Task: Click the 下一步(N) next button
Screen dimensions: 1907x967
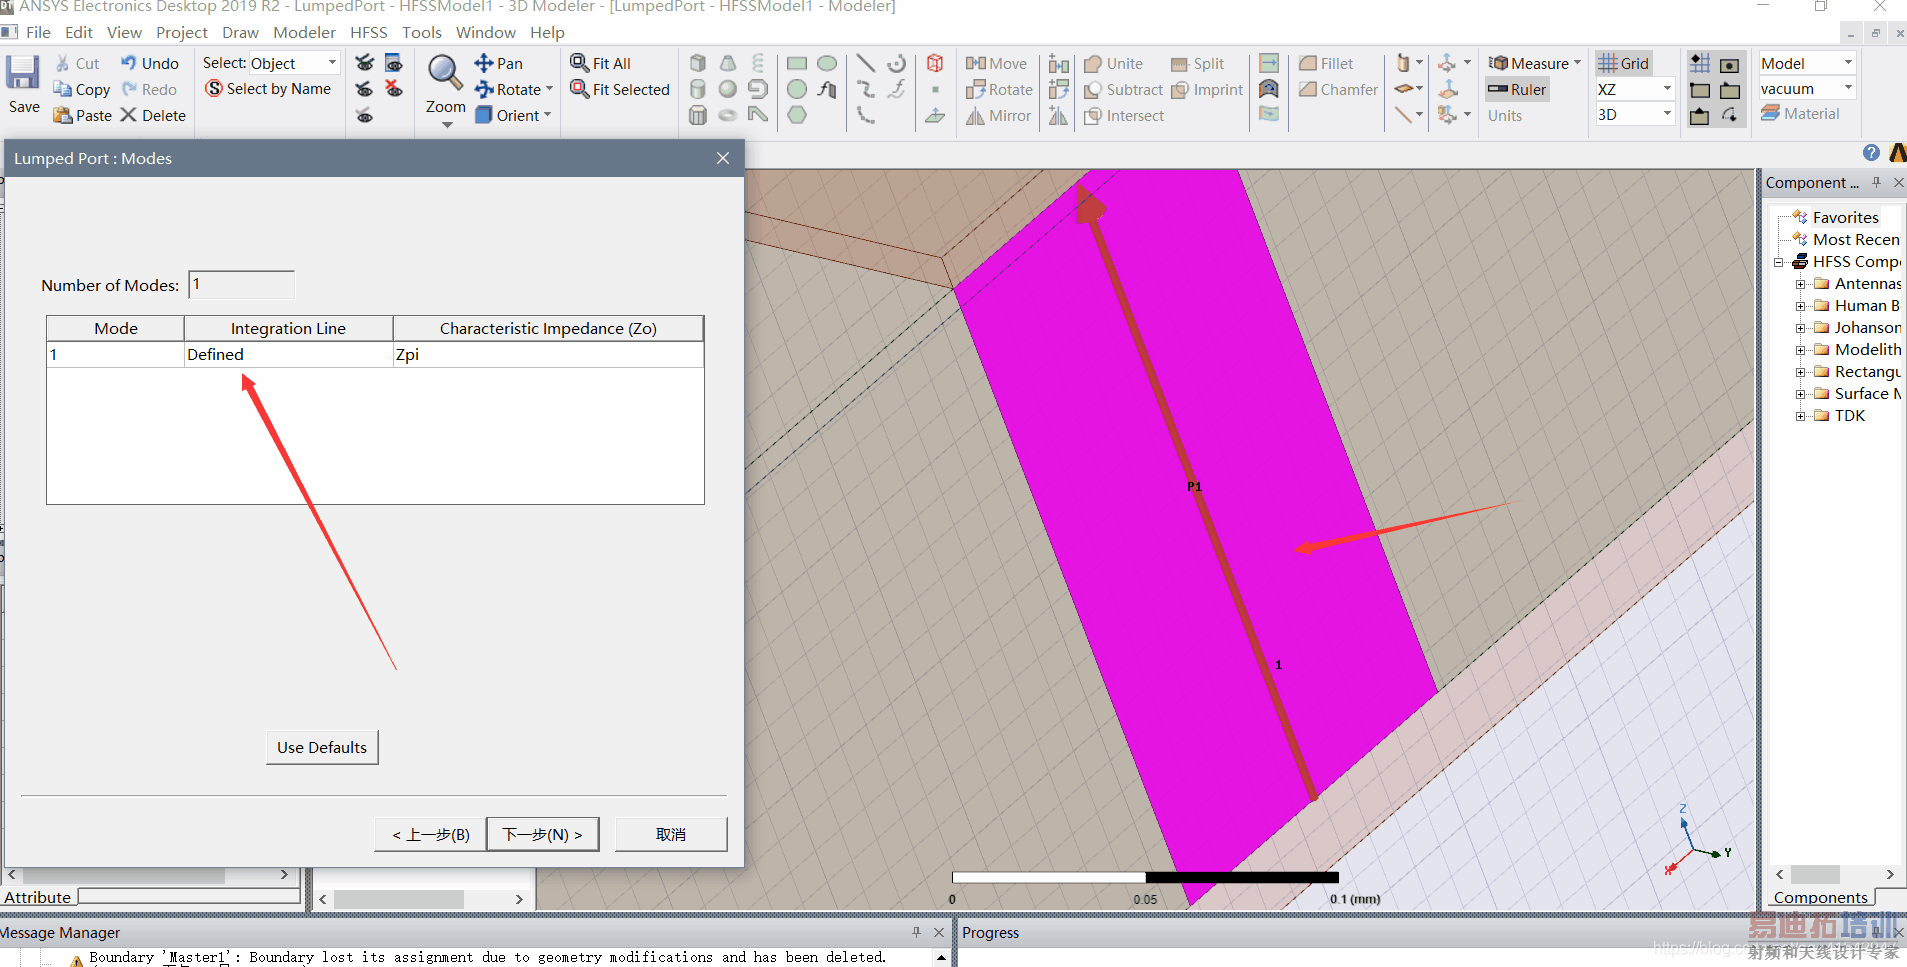Action: point(542,834)
